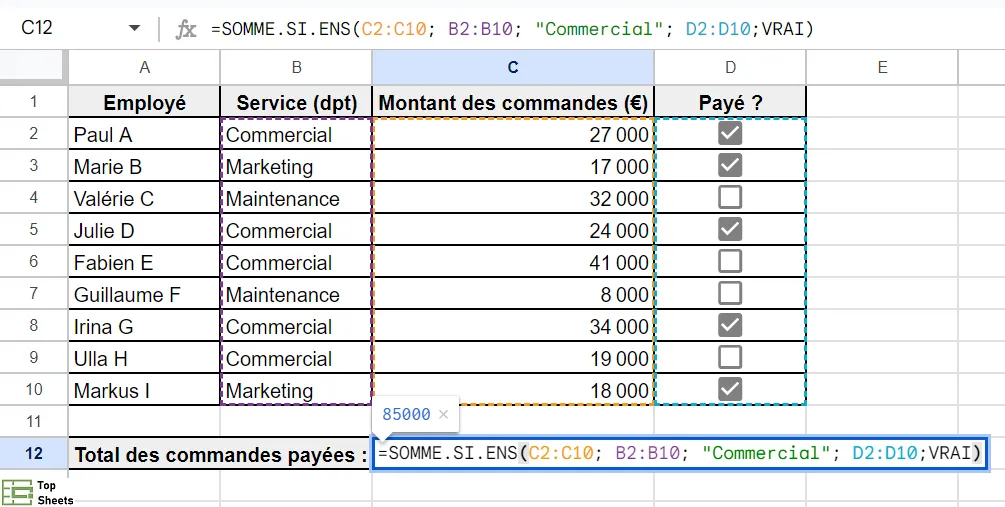This screenshot has width=1005, height=507.
Task: Select the cell containing Marie B
Action: click(x=144, y=166)
